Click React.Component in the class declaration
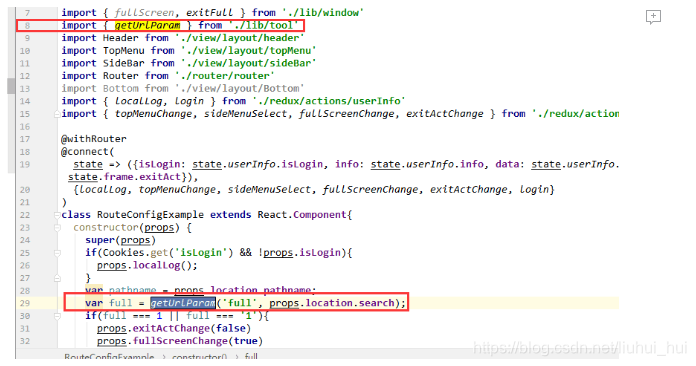The height and width of the screenshot is (366, 696). tap(301, 215)
